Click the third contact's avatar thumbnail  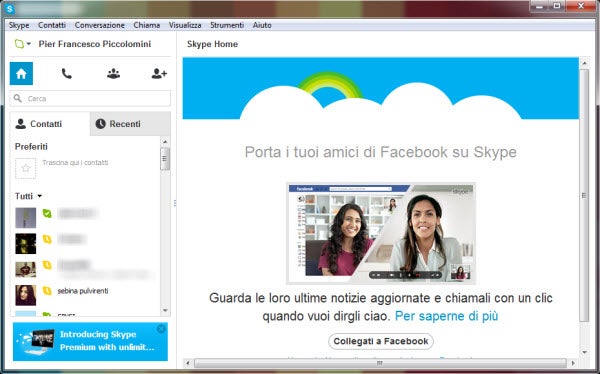click(26, 269)
